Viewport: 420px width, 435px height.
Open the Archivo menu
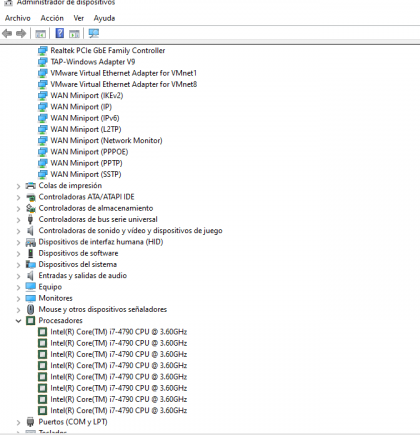pos(18,18)
